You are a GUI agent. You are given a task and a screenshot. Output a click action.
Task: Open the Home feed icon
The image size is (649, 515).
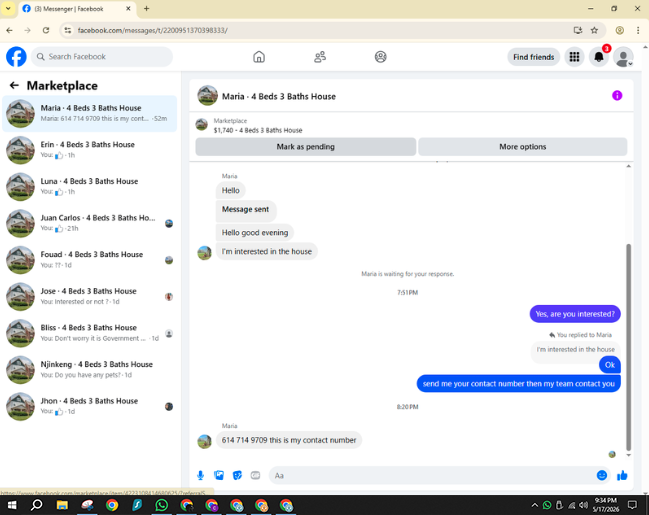[259, 57]
